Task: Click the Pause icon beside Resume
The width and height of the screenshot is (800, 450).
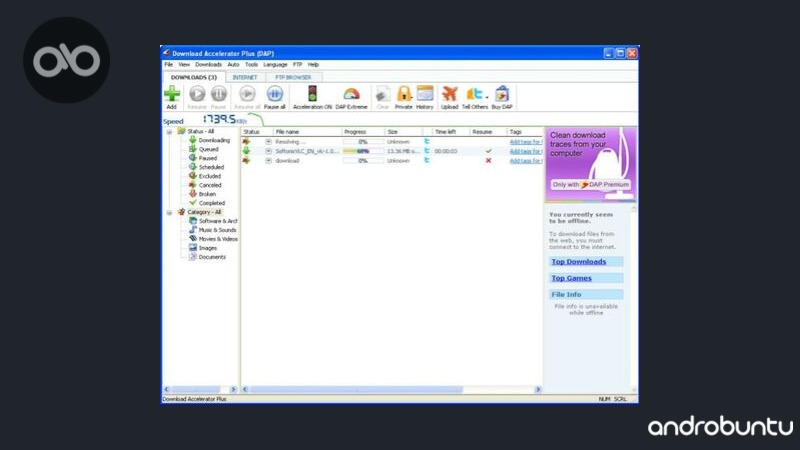Action: click(x=218, y=94)
